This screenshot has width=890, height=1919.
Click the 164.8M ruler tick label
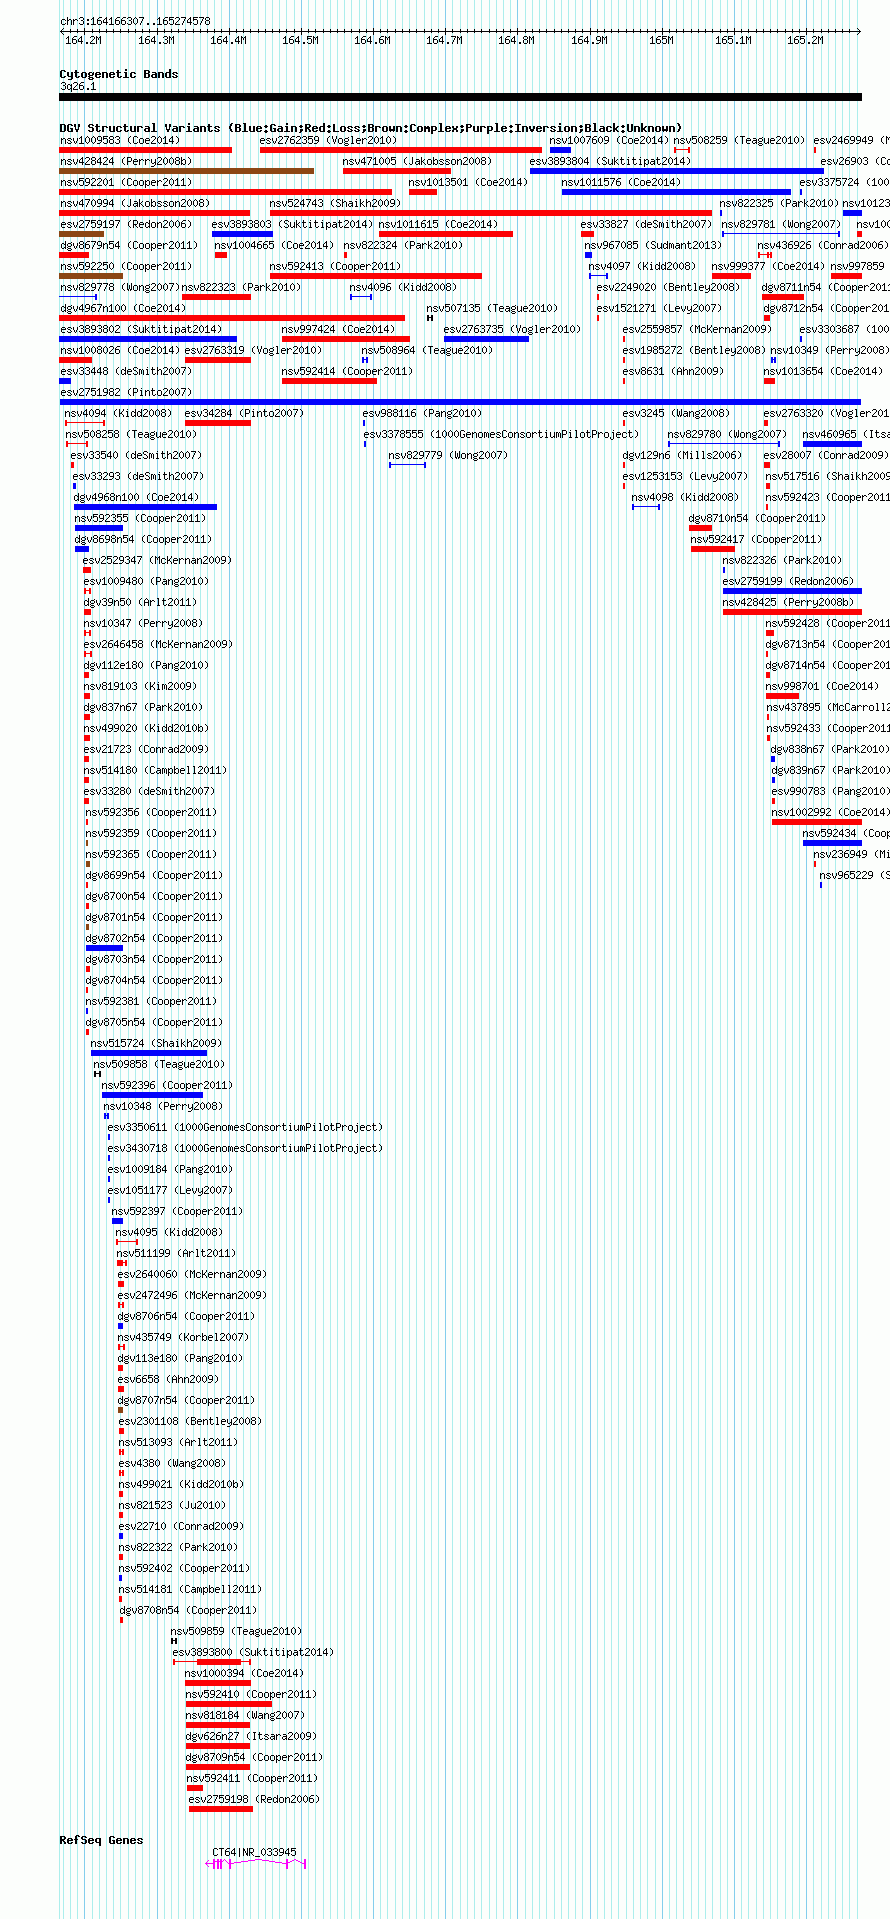click(x=516, y=40)
